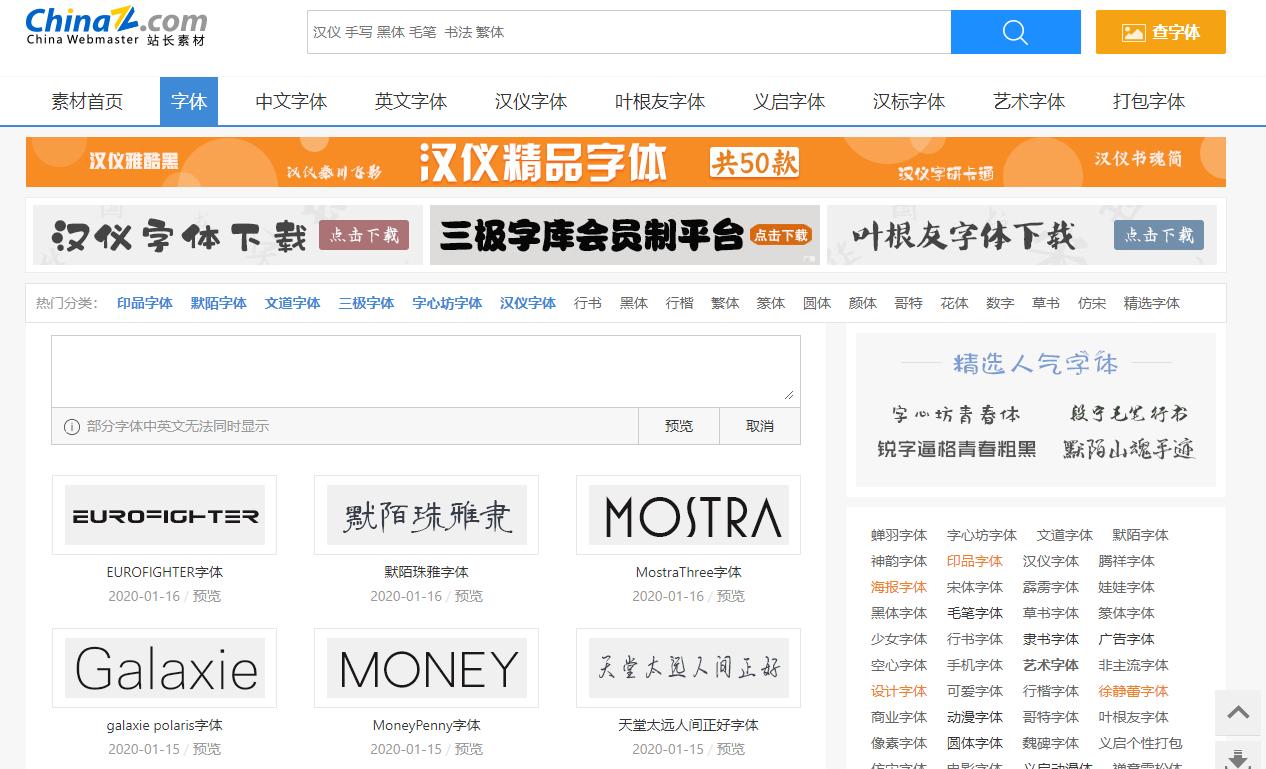Open the 徐静蕾字体 sidebar link
1266x769 pixels.
pyautogui.click(x=1133, y=691)
